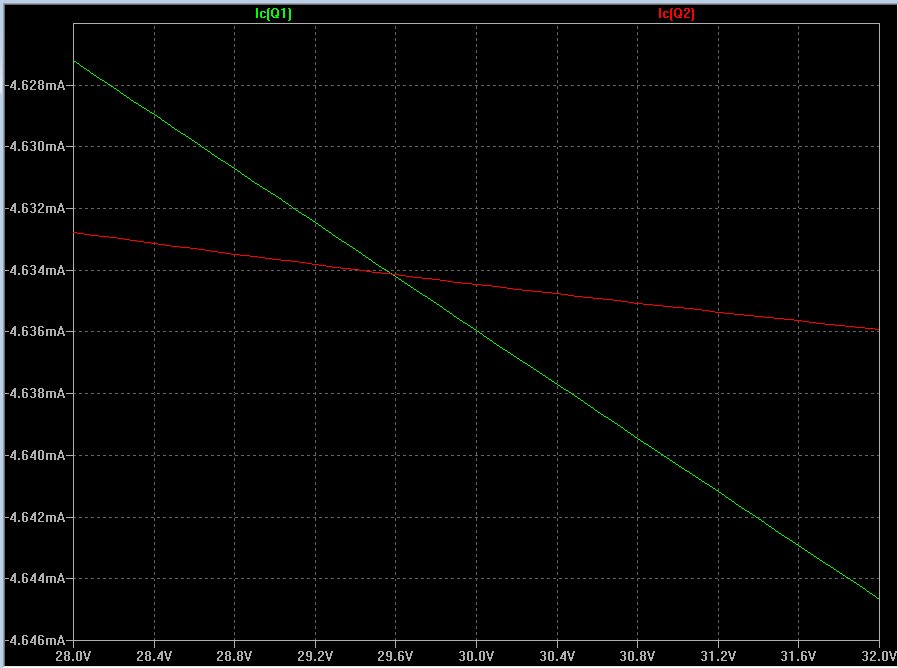Click the 30.8V horizontal axis label
Image resolution: width=898 pixels, height=668 pixels.
click(637, 656)
